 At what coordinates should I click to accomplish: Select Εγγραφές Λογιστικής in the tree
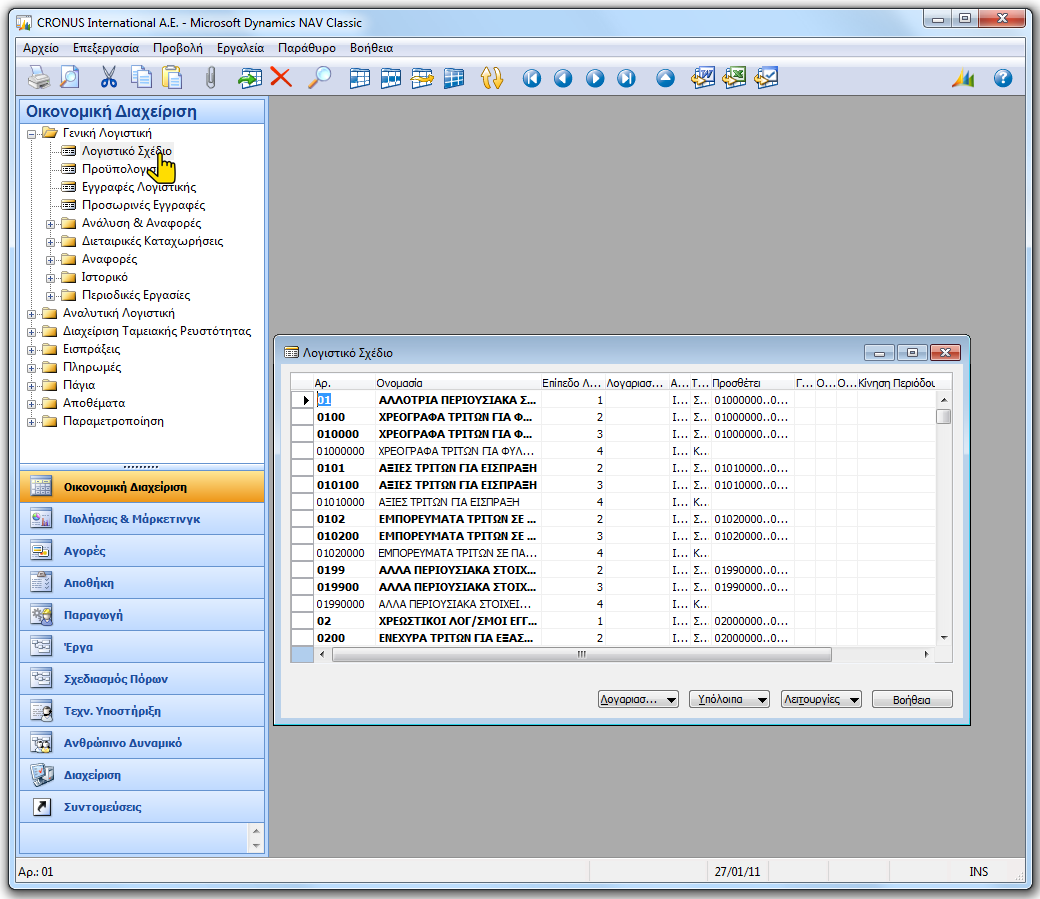tap(139, 187)
